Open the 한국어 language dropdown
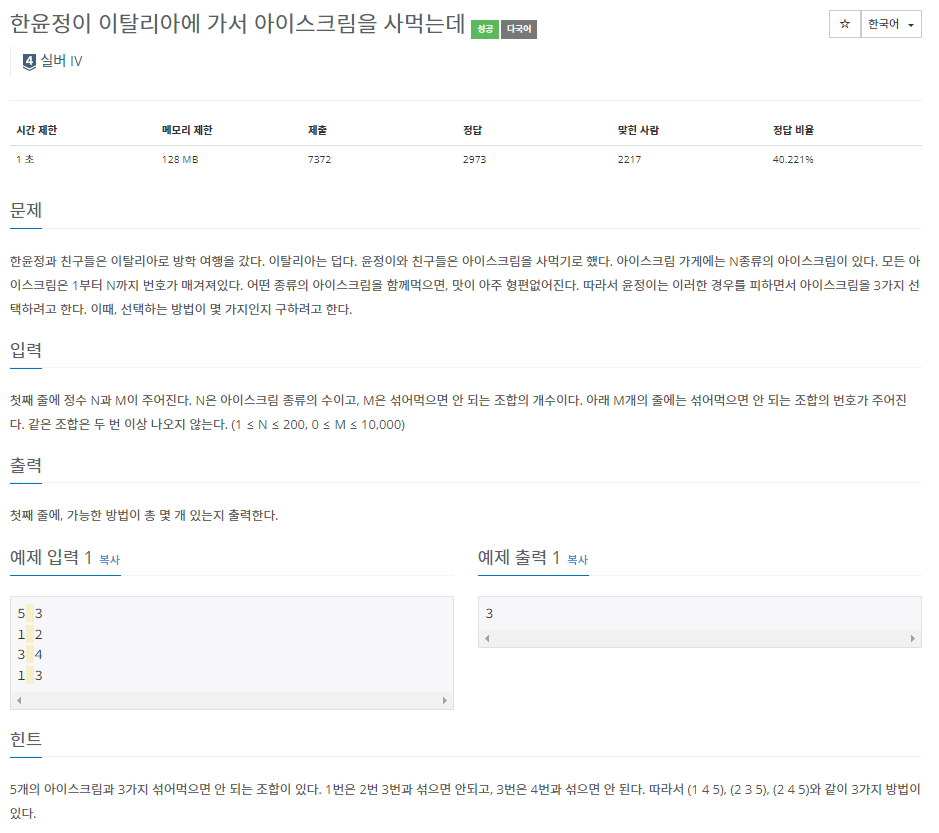This screenshot has width=939, height=833. coord(890,24)
